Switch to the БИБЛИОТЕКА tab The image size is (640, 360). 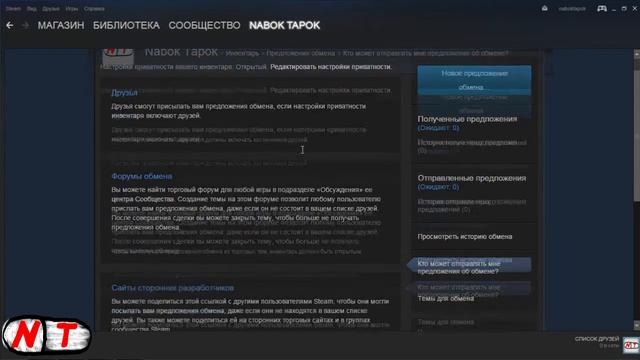coord(126,25)
